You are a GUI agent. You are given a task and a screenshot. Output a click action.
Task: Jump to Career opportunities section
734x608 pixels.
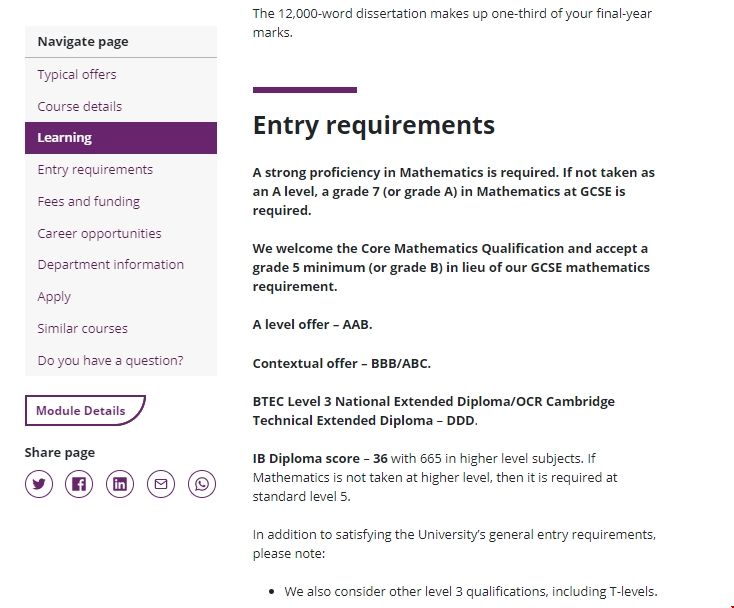click(x=99, y=233)
